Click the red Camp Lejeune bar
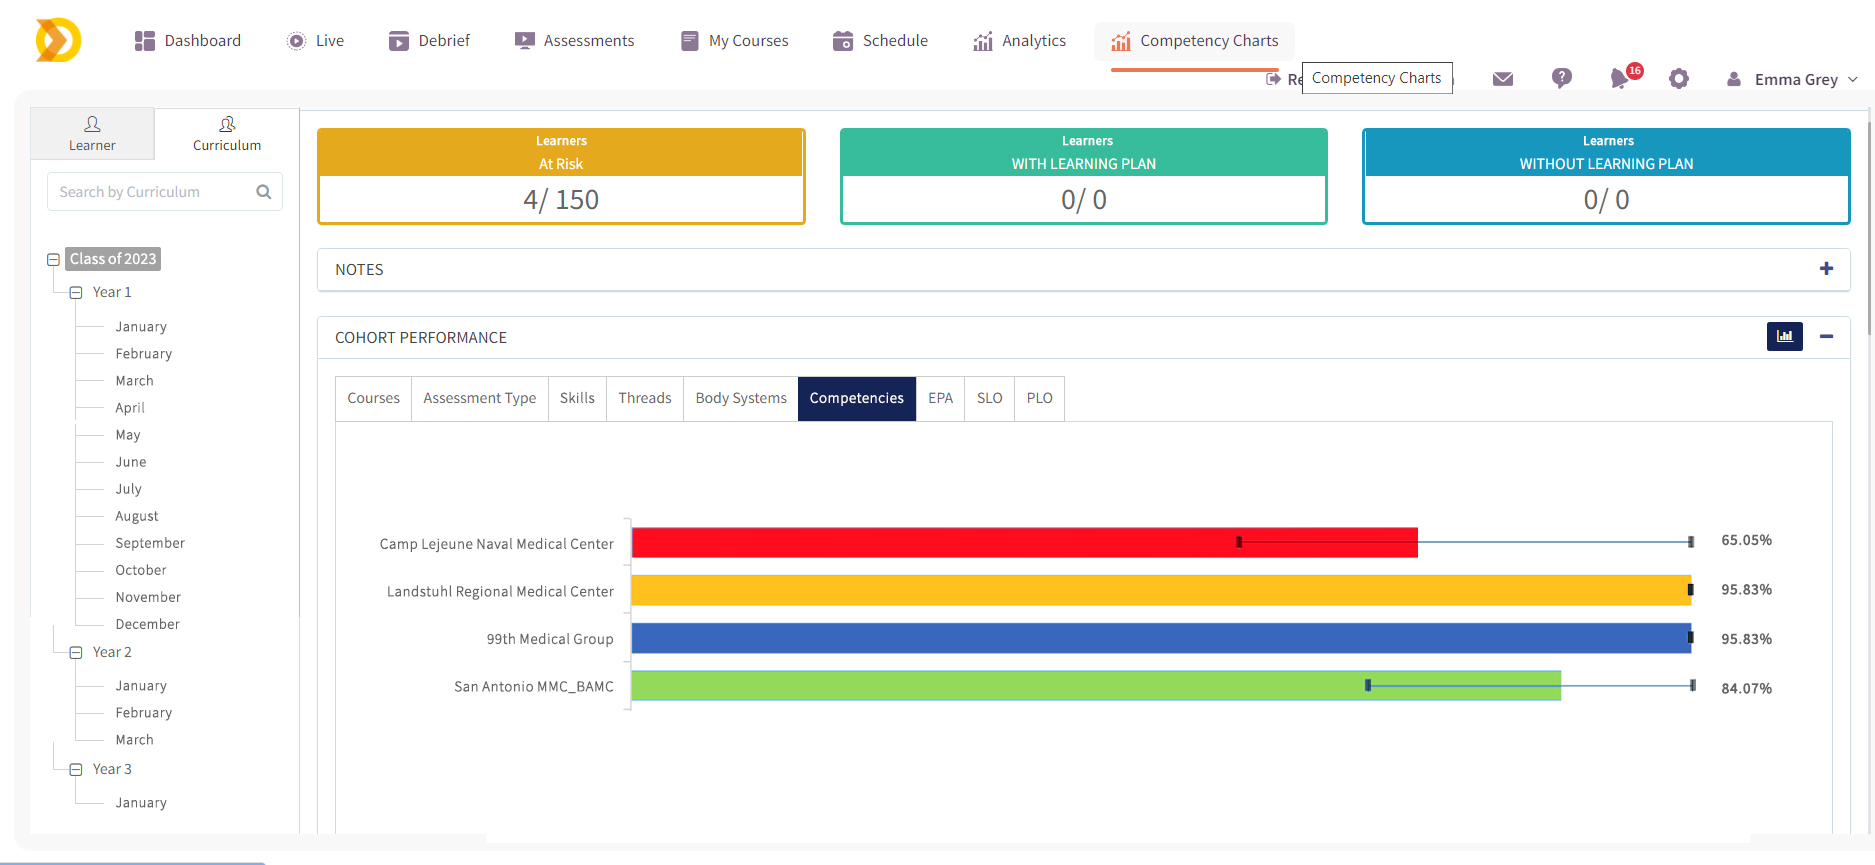 1024,542
